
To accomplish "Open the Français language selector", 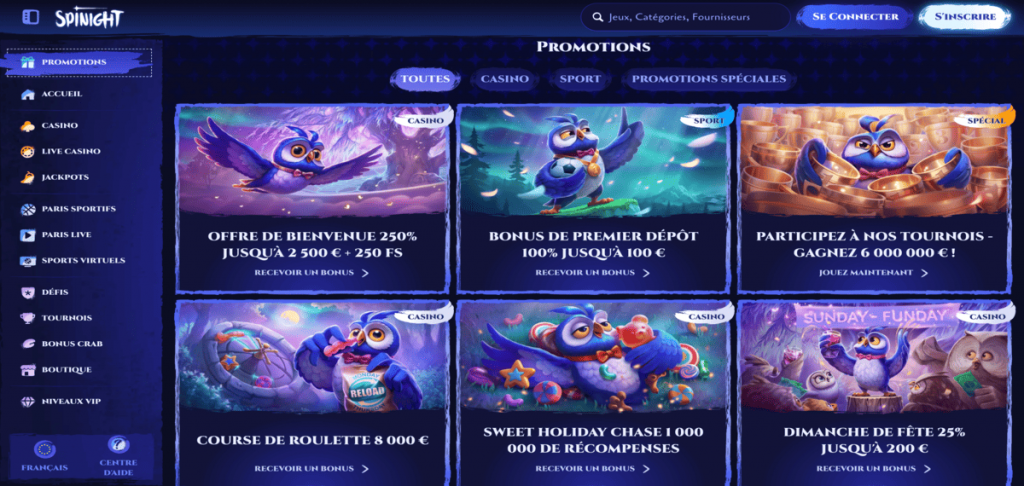I will pos(44,456).
